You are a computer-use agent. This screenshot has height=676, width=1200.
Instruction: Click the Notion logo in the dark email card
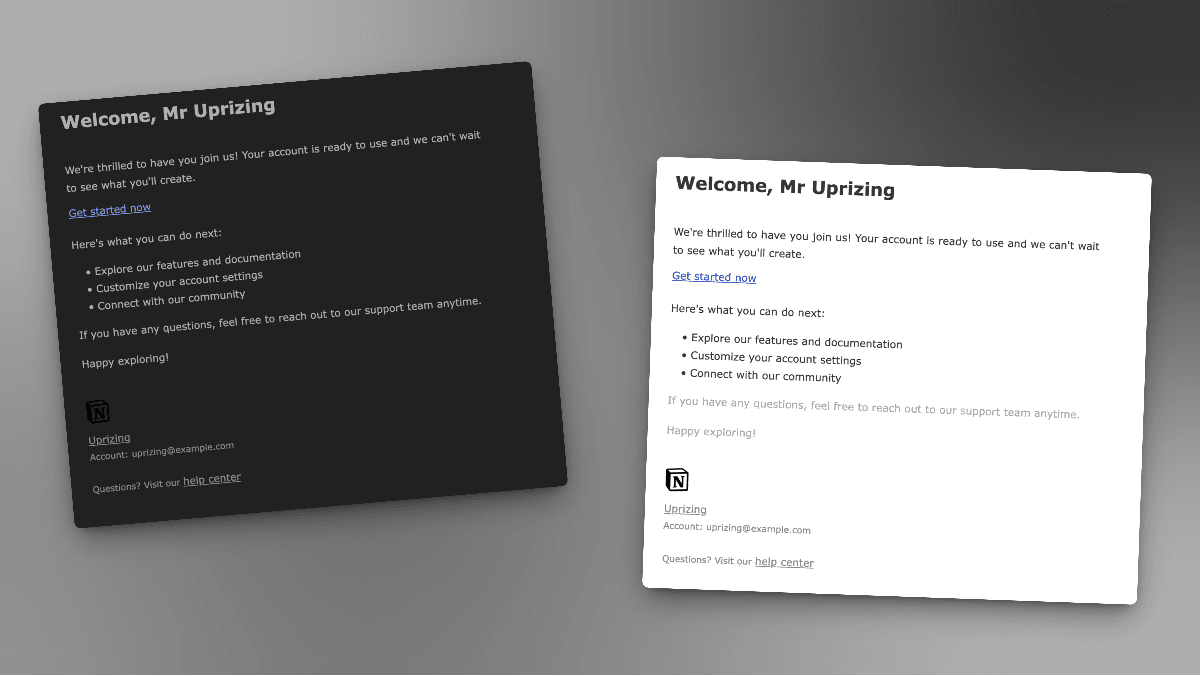(x=98, y=411)
